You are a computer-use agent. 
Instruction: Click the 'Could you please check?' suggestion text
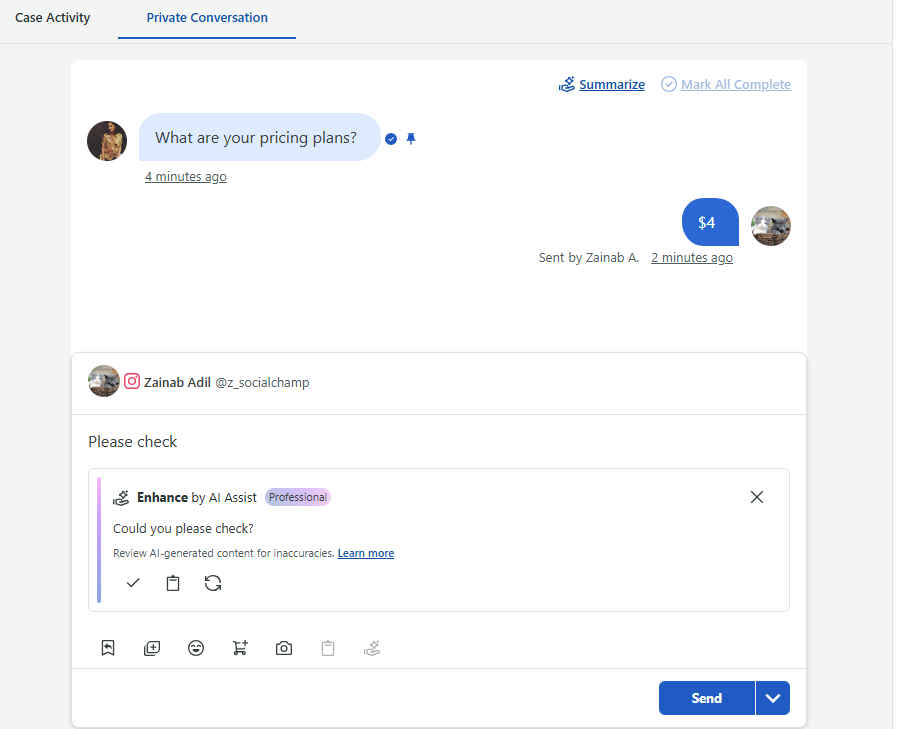(183, 529)
